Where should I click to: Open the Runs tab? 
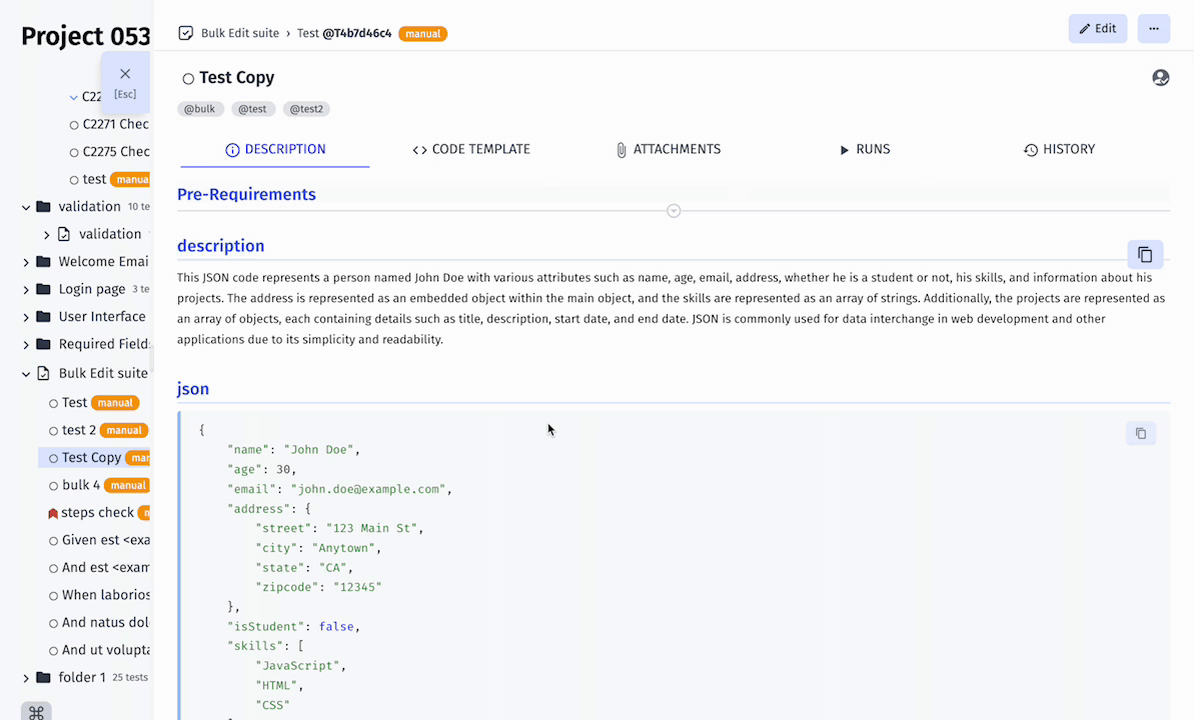click(864, 150)
